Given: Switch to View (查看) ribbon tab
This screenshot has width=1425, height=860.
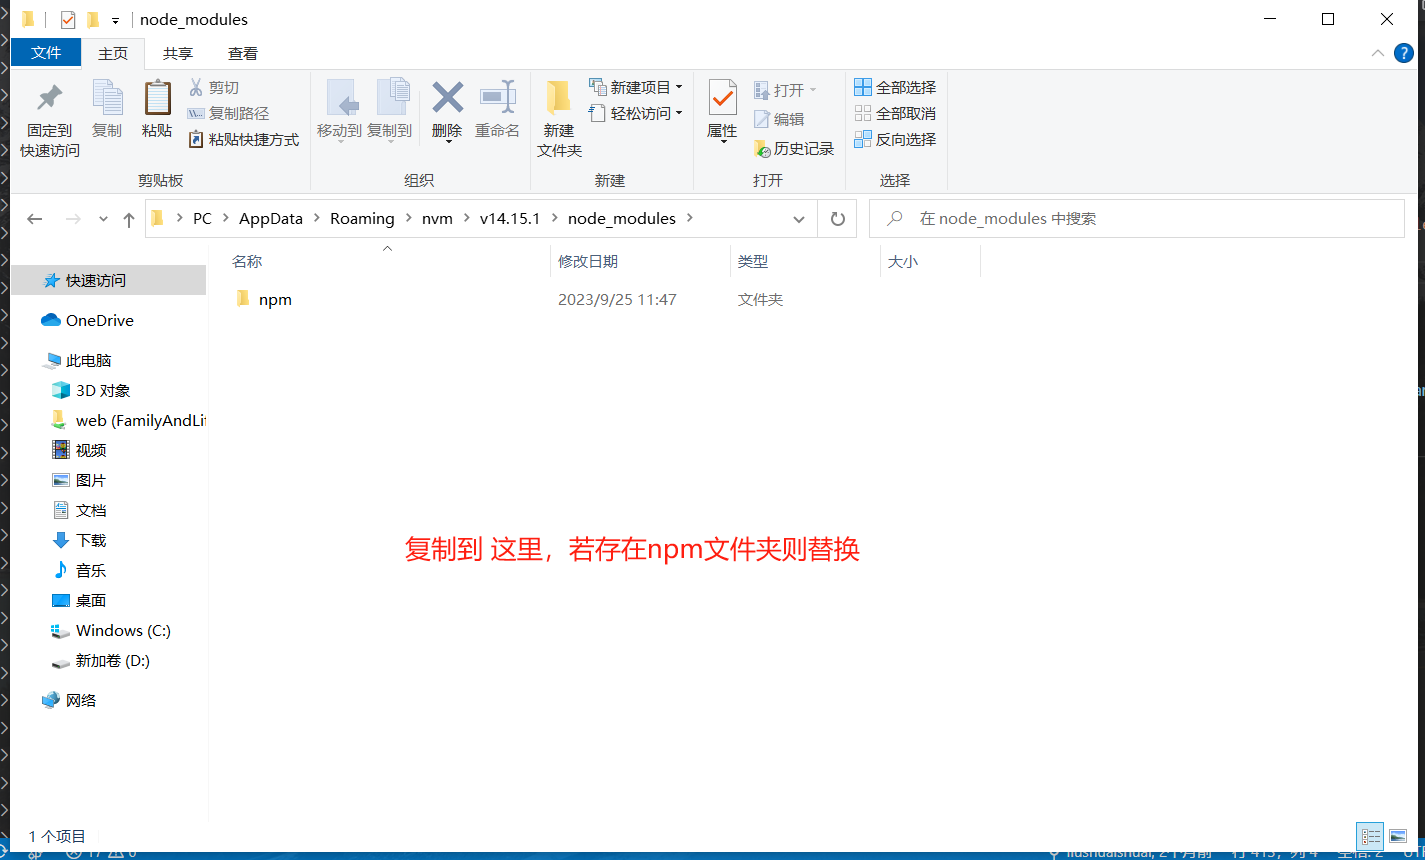Looking at the screenshot, I should click(x=243, y=53).
